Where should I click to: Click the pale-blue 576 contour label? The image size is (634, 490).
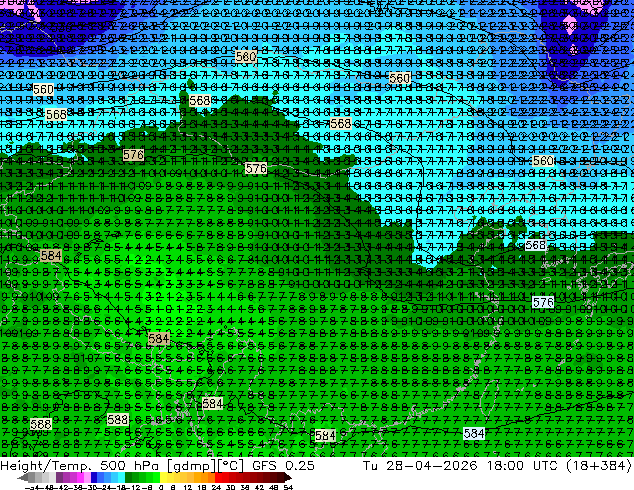[543, 302]
